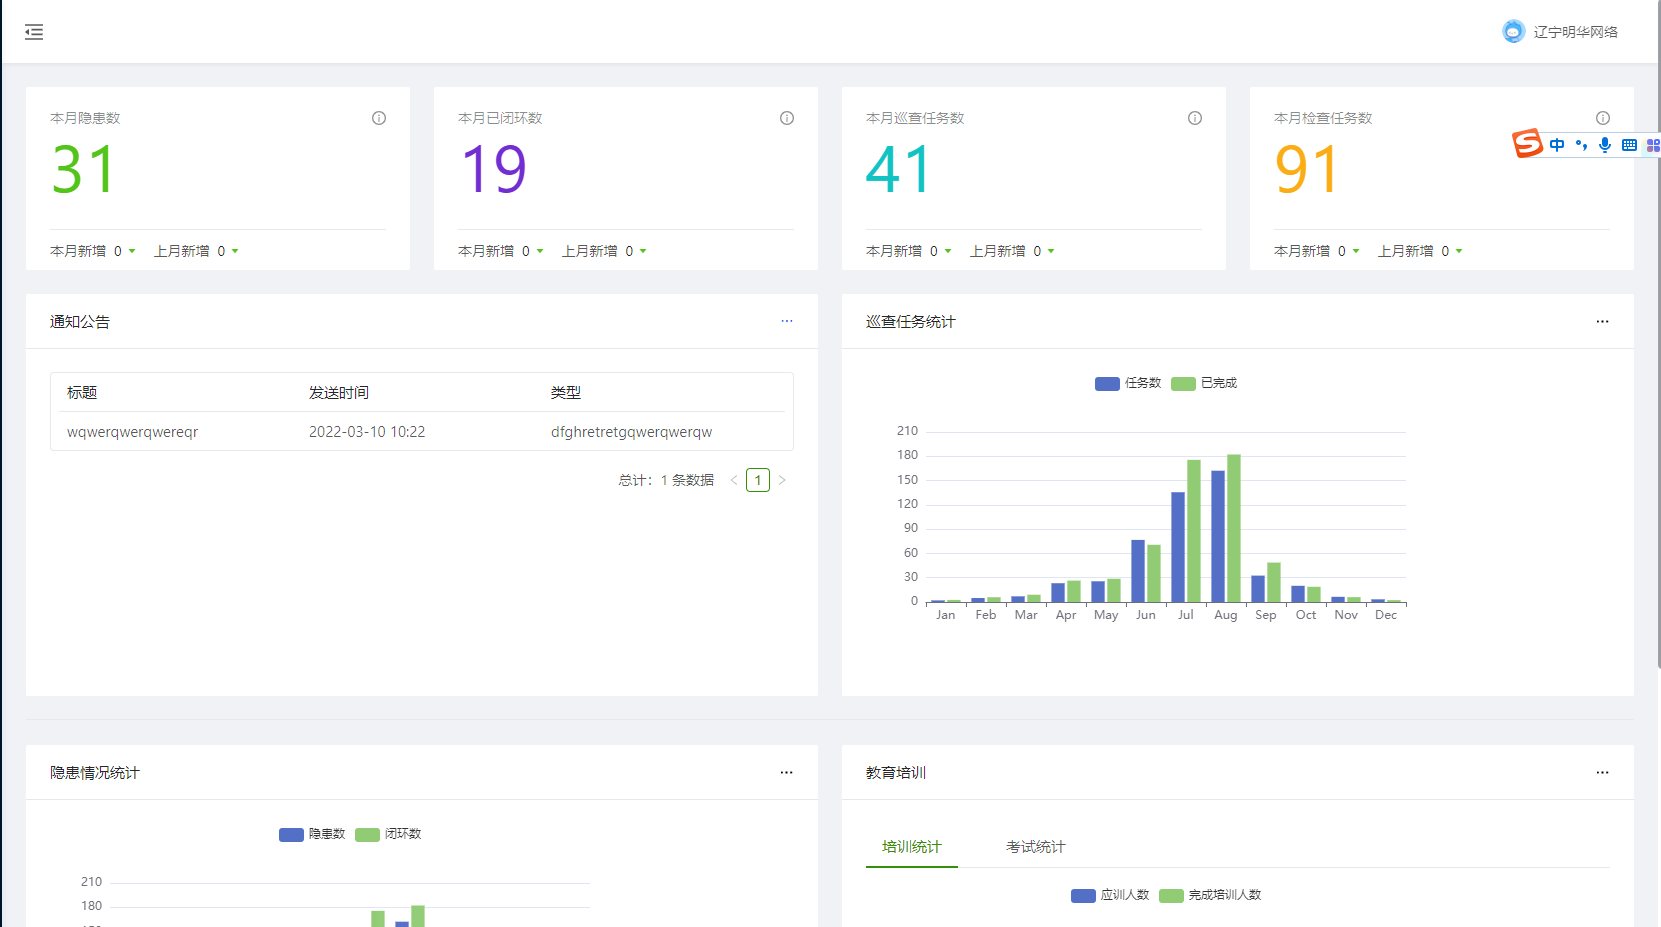Show info tooltip for 本月检查任务数 card
Viewport: 1661px width, 927px height.
[1603, 118]
